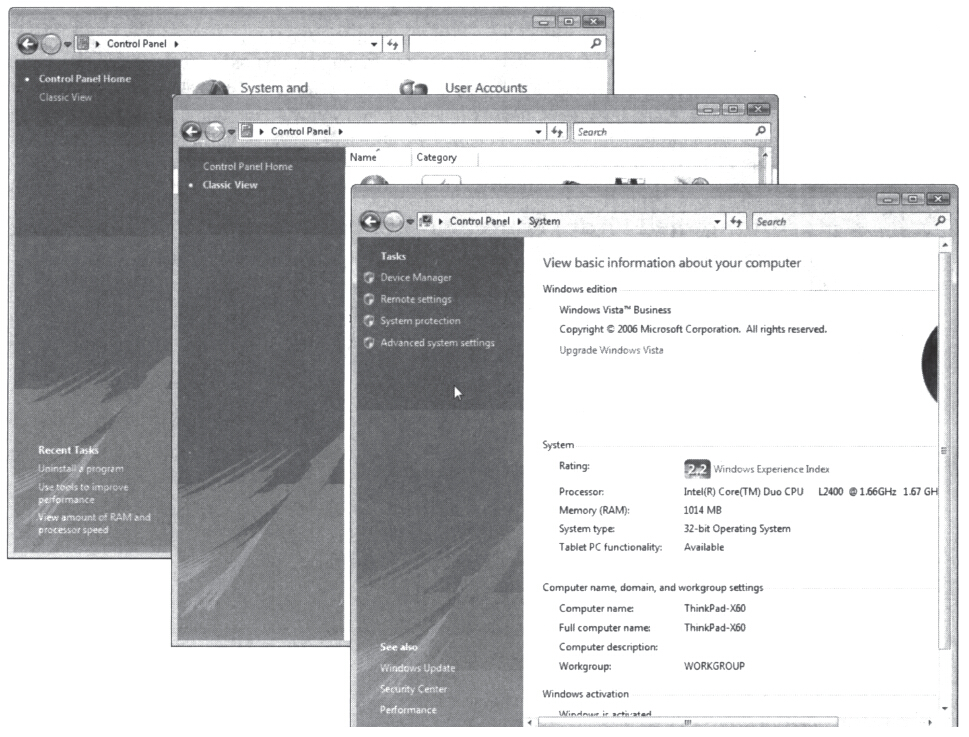Click refresh button in rearmost window
Viewport: 969px width, 737px height.
click(393, 44)
